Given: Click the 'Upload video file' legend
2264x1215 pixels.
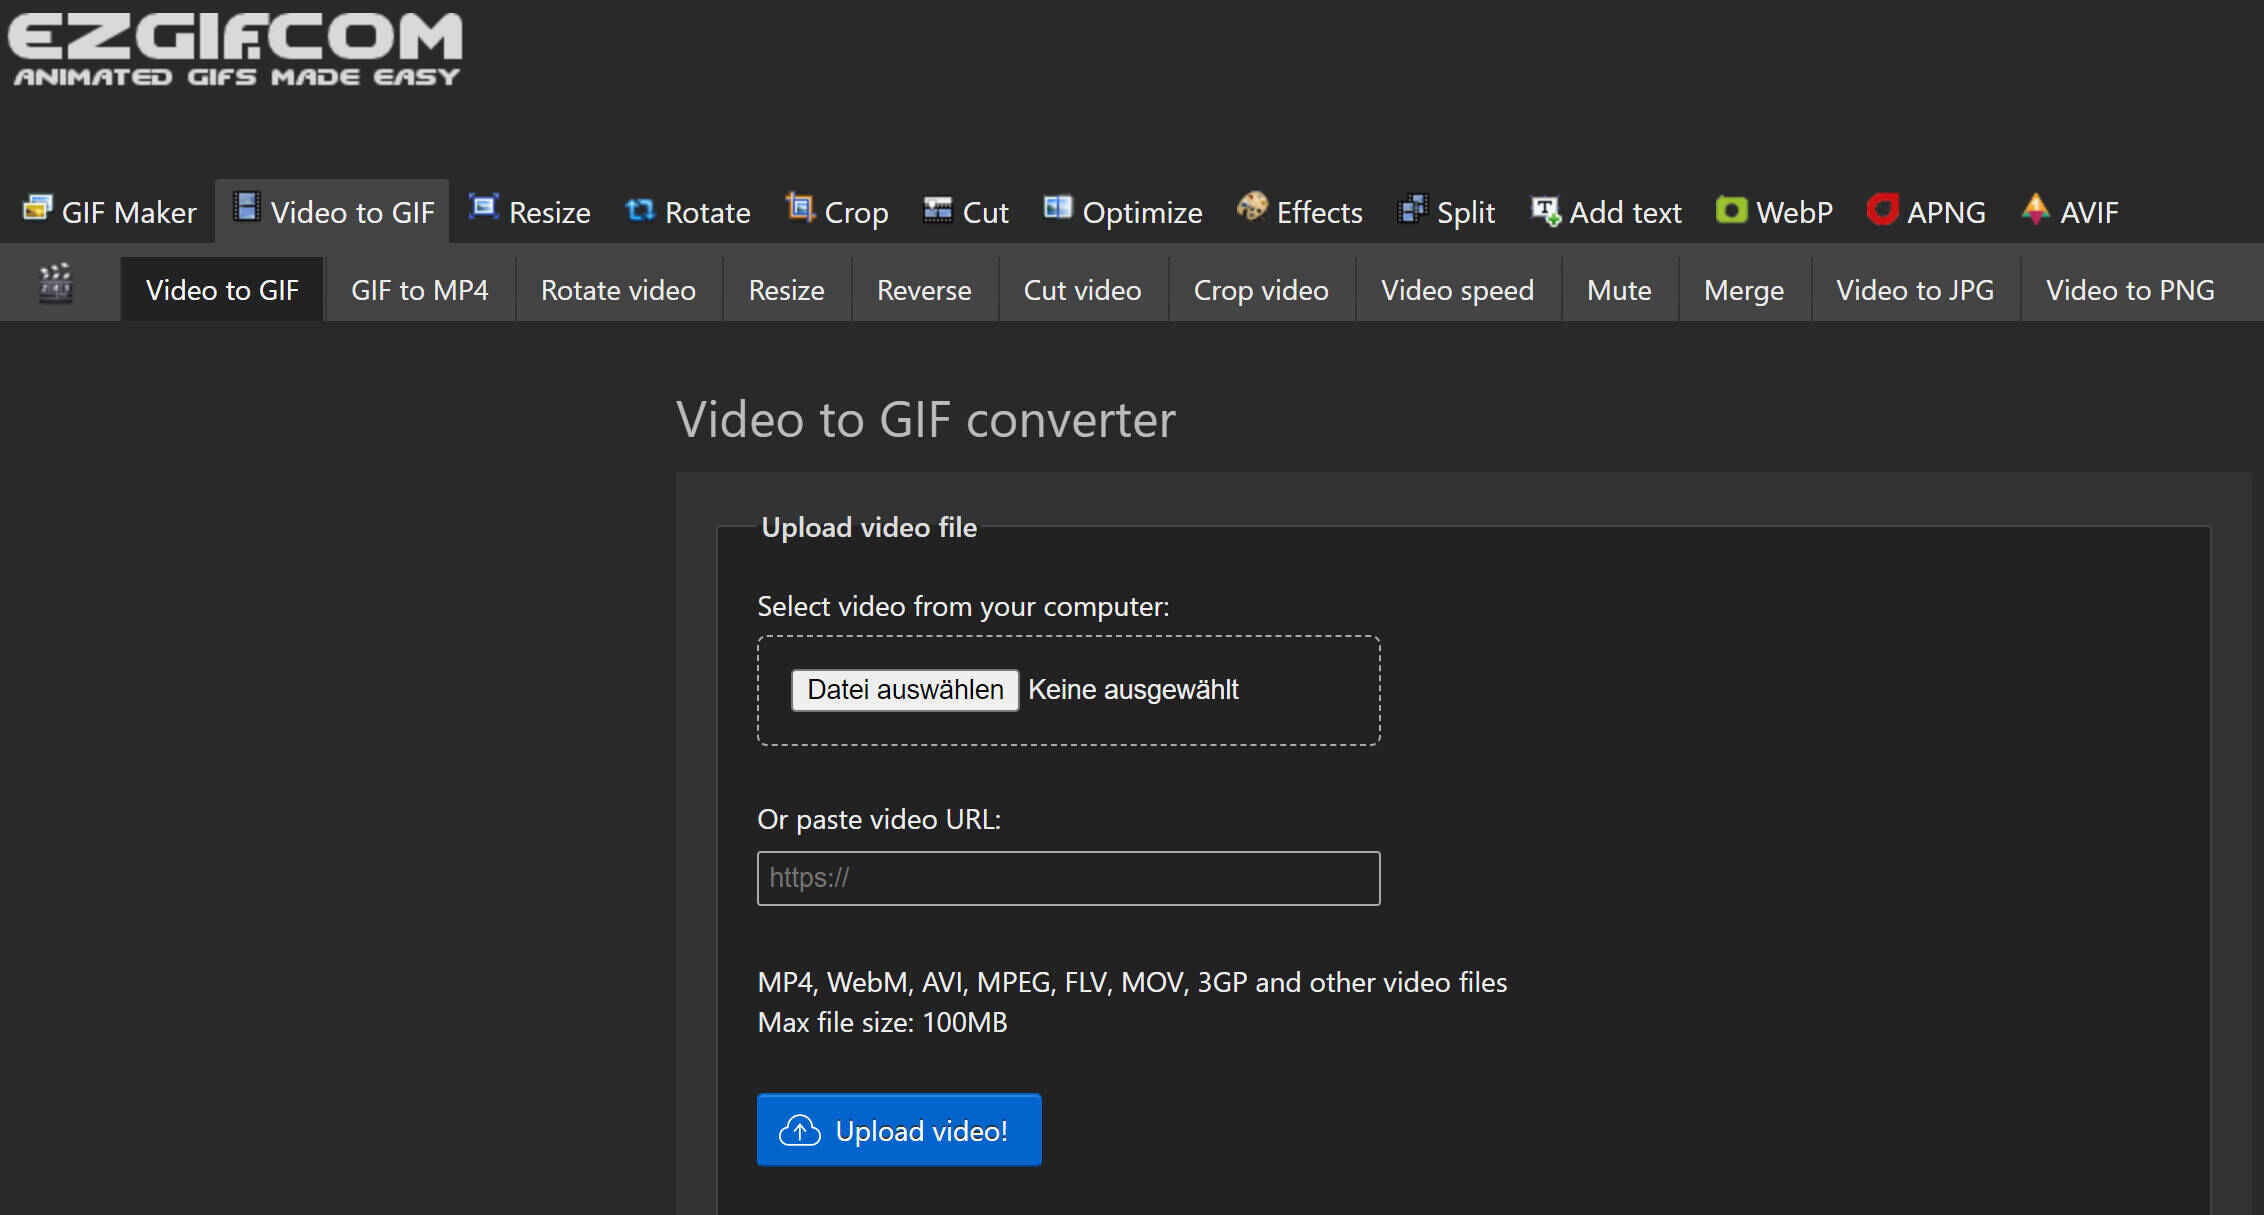Looking at the screenshot, I should 869,527.
